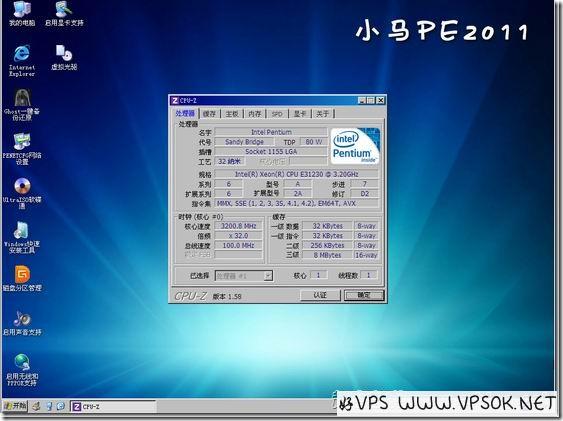Click the 代号 field showing Sandy Bridge
563x421 pixels.
(x=244, y=142)
